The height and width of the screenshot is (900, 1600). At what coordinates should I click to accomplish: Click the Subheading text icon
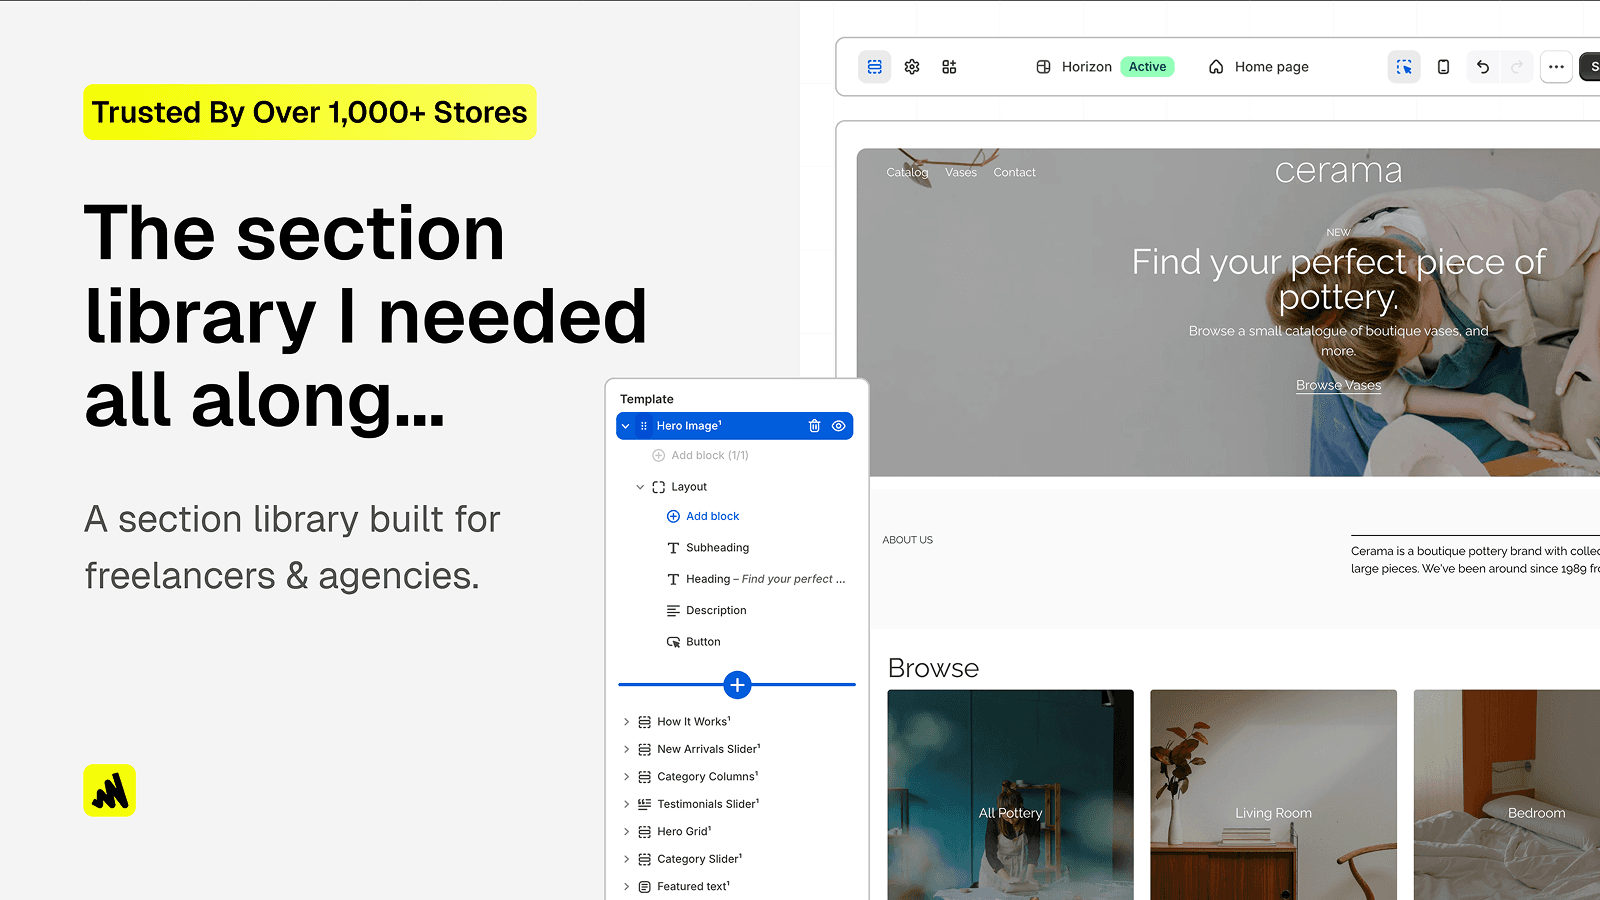pyautogui.click(x=673, y=548)
